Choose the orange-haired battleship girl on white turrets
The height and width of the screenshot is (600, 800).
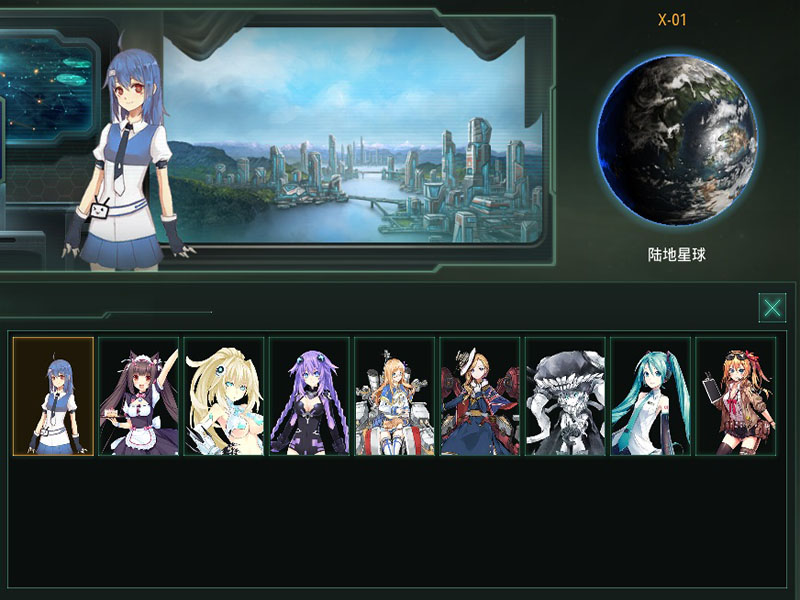[394, 396]
